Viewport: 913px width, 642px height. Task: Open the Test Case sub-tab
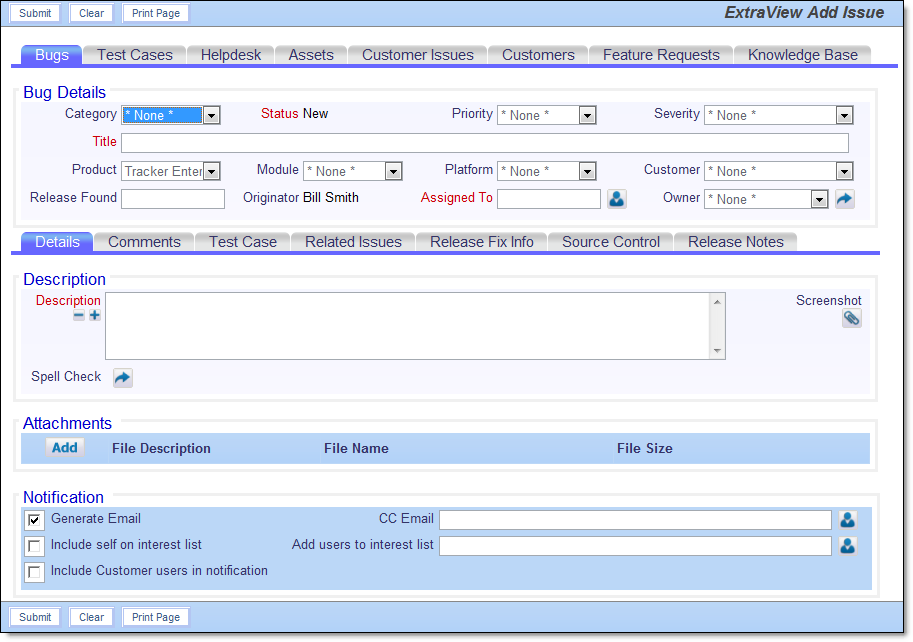[x=243, y=242]
